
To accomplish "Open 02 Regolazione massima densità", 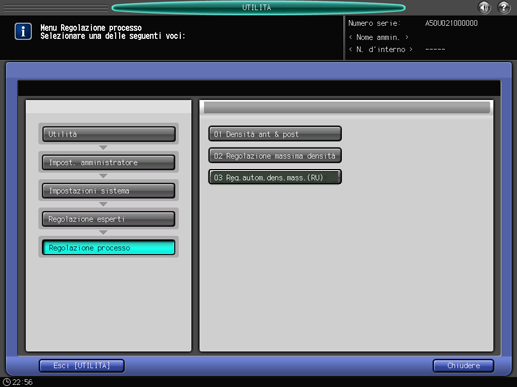I will (275, 156).
